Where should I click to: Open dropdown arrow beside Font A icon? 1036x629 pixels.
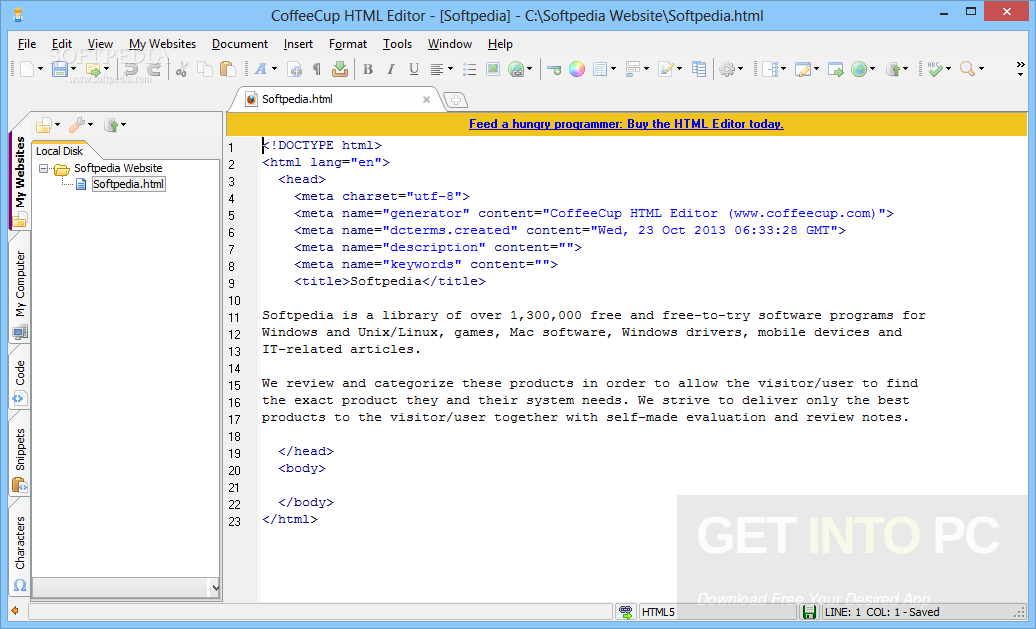274,69
